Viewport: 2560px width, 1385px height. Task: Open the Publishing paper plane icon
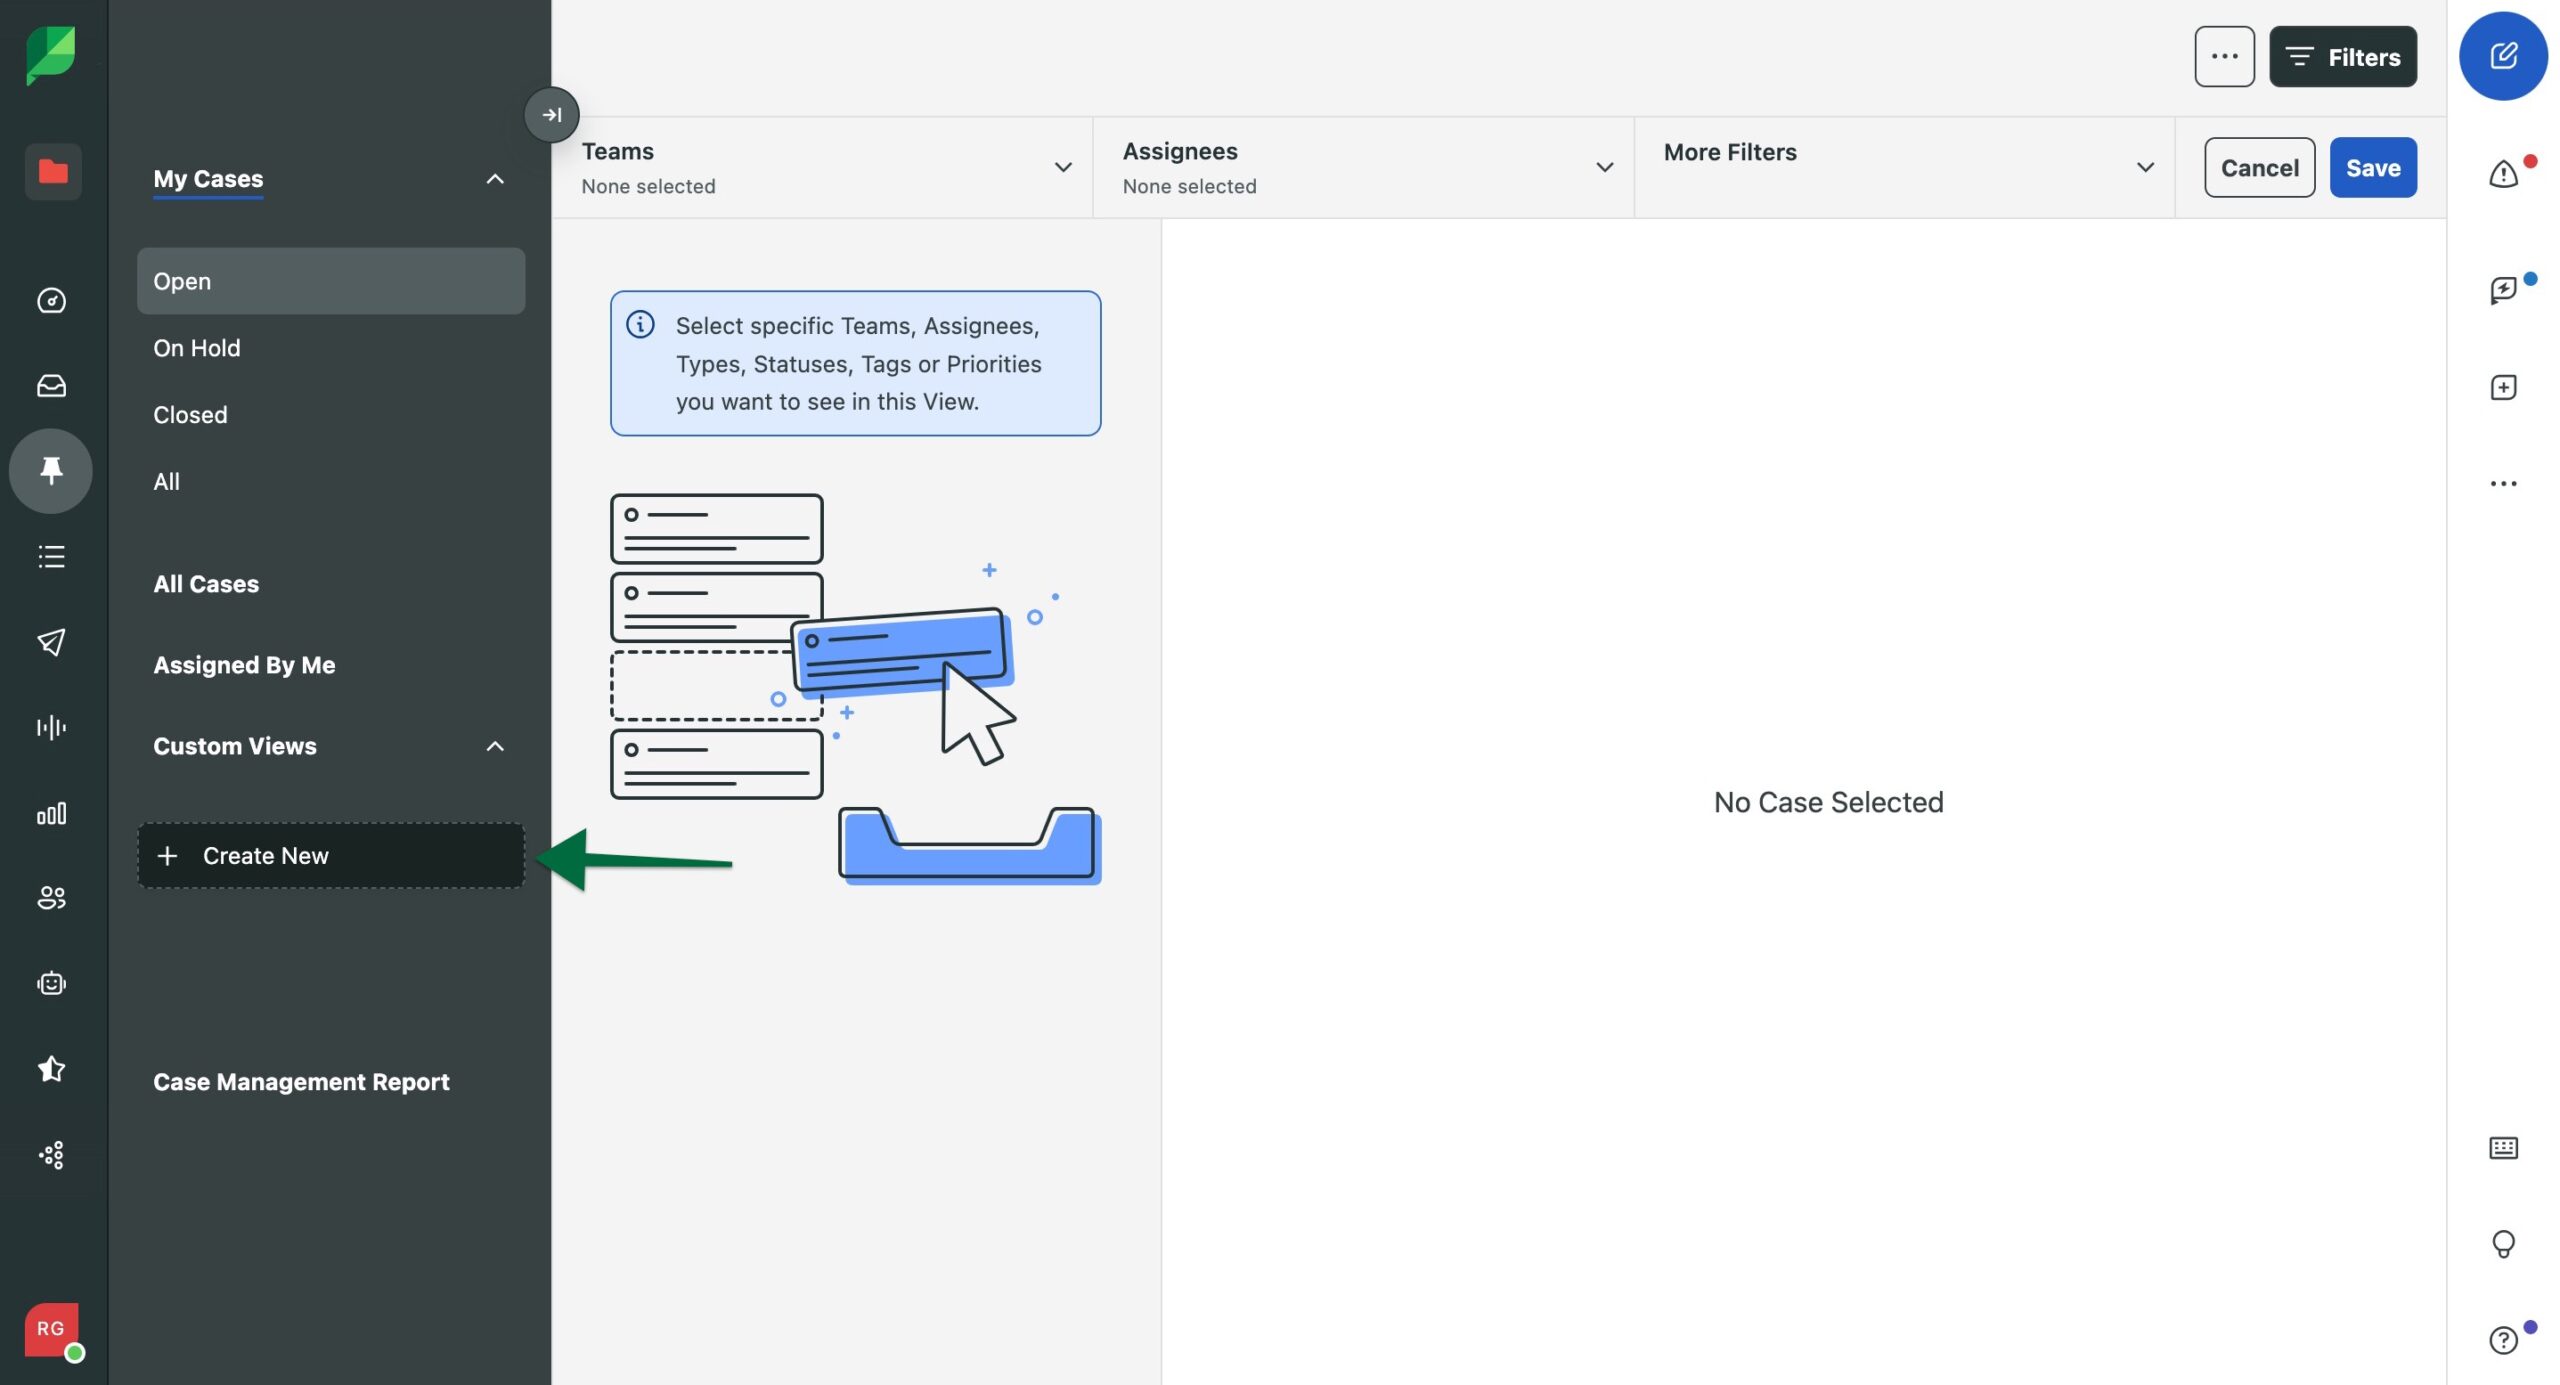pos(51,642)
